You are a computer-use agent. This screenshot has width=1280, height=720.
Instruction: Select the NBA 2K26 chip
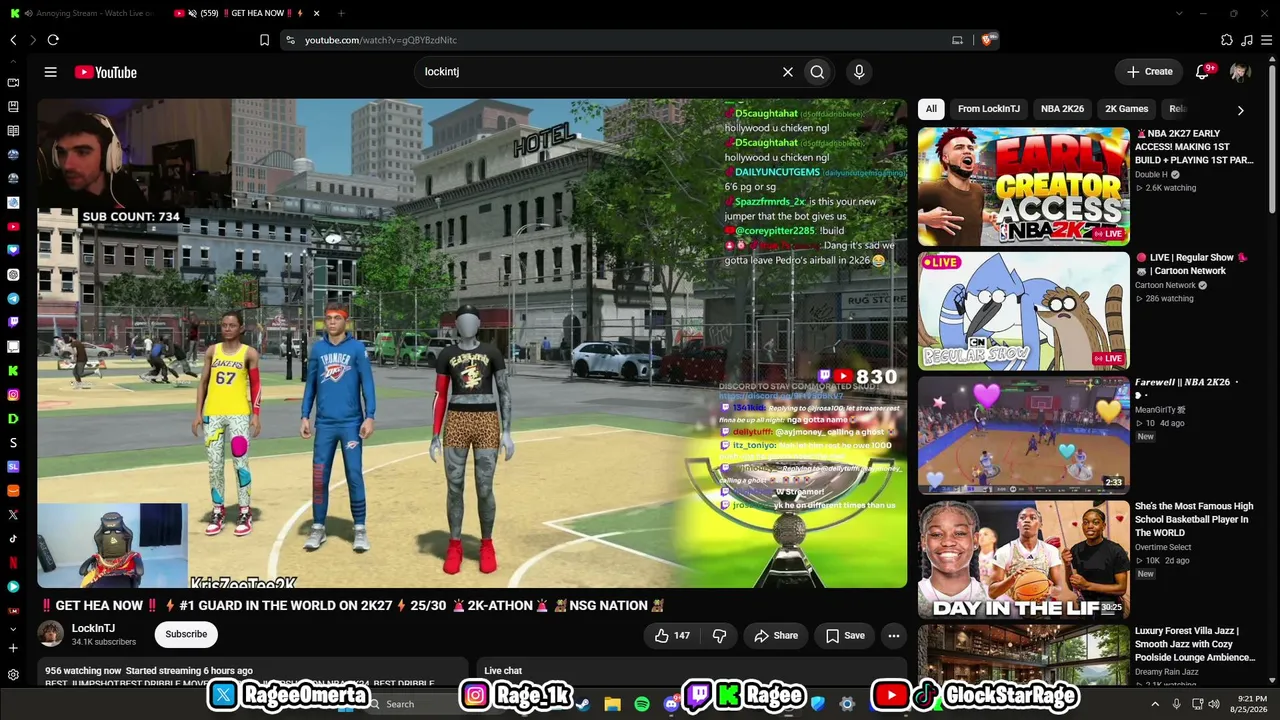click(x=1062, y=109)
